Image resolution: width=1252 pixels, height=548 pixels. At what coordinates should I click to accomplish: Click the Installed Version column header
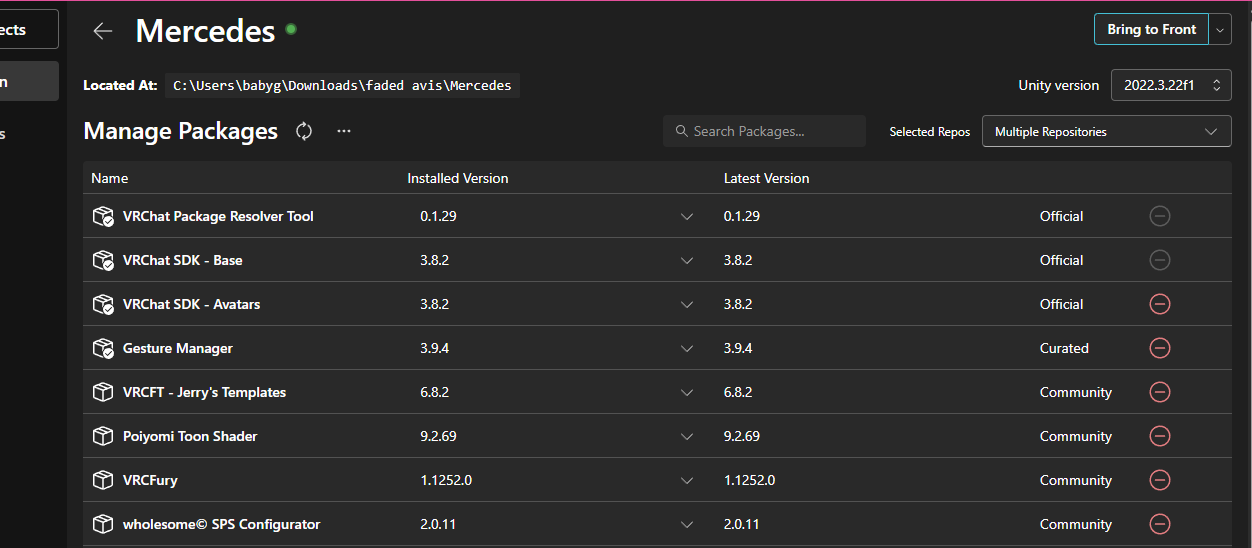458,178
